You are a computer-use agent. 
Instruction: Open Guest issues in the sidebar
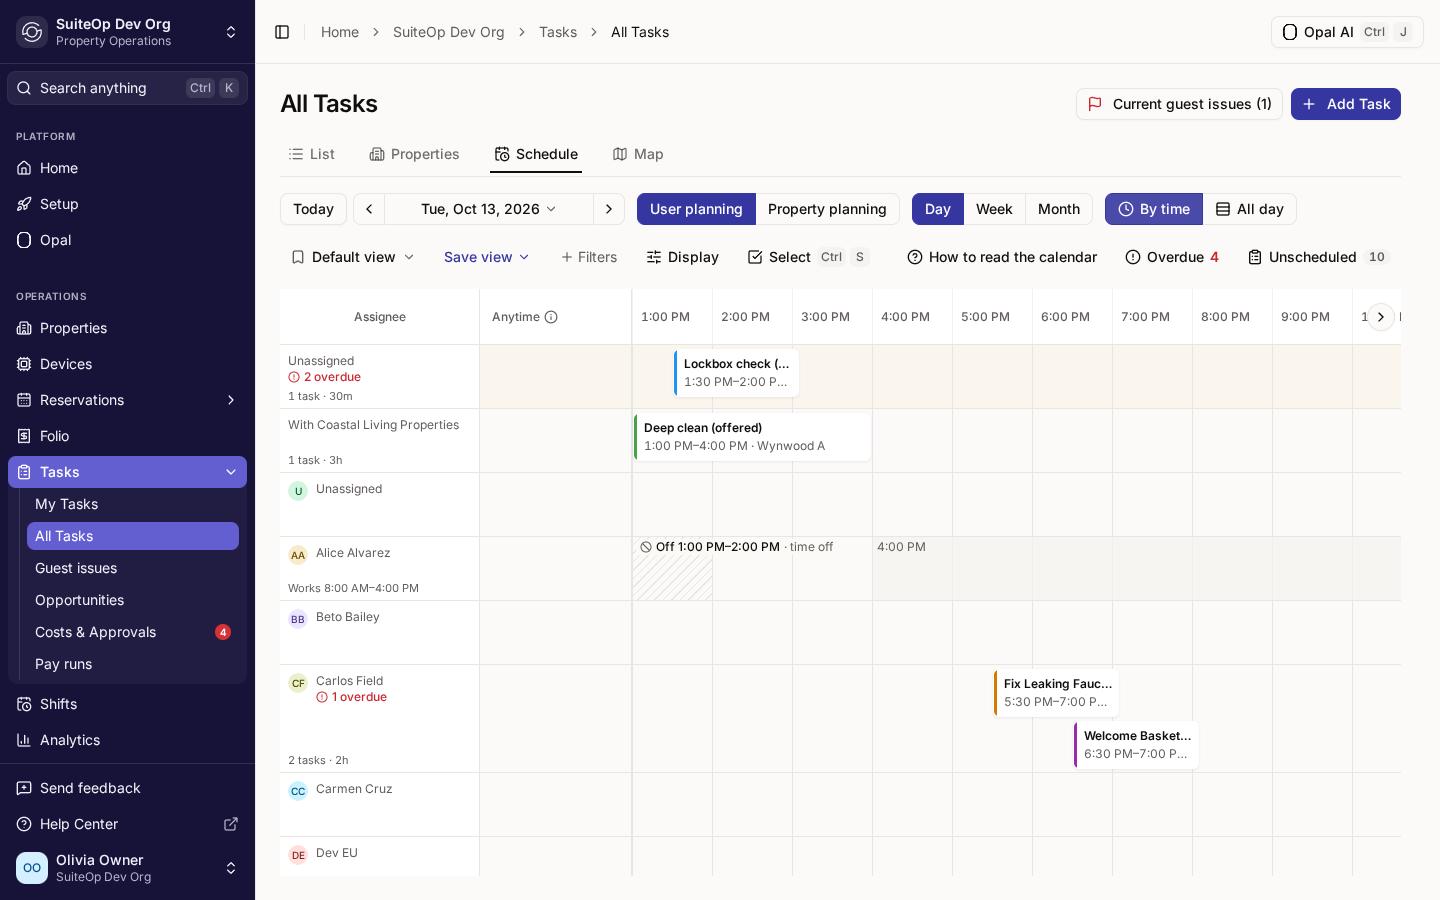click(x=133, y=568)
